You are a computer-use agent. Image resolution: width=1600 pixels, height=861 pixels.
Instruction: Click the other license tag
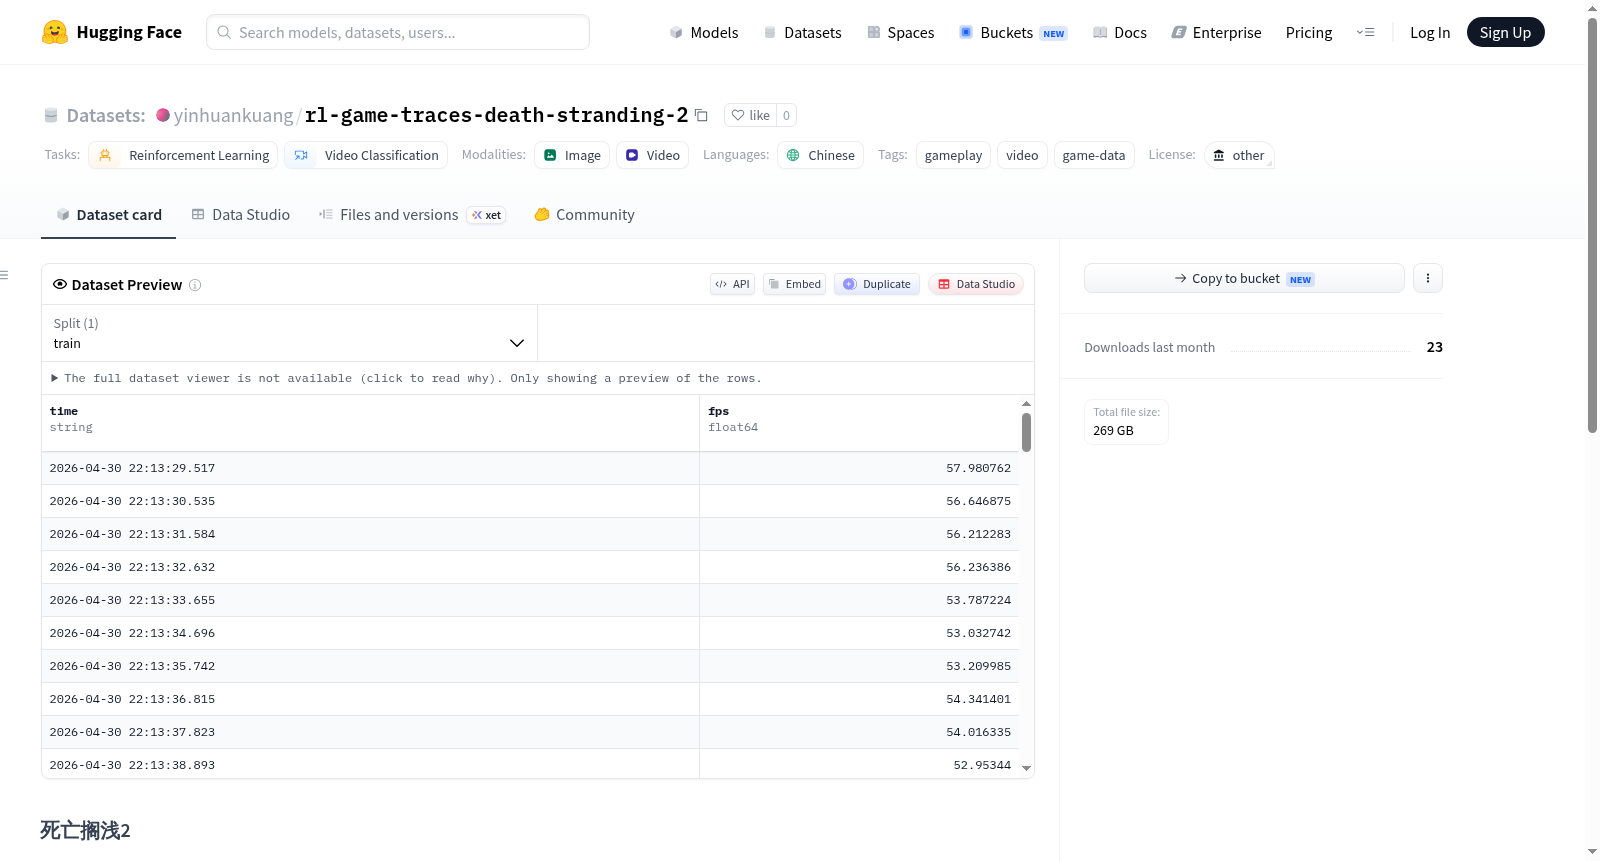coord(1239,155)
